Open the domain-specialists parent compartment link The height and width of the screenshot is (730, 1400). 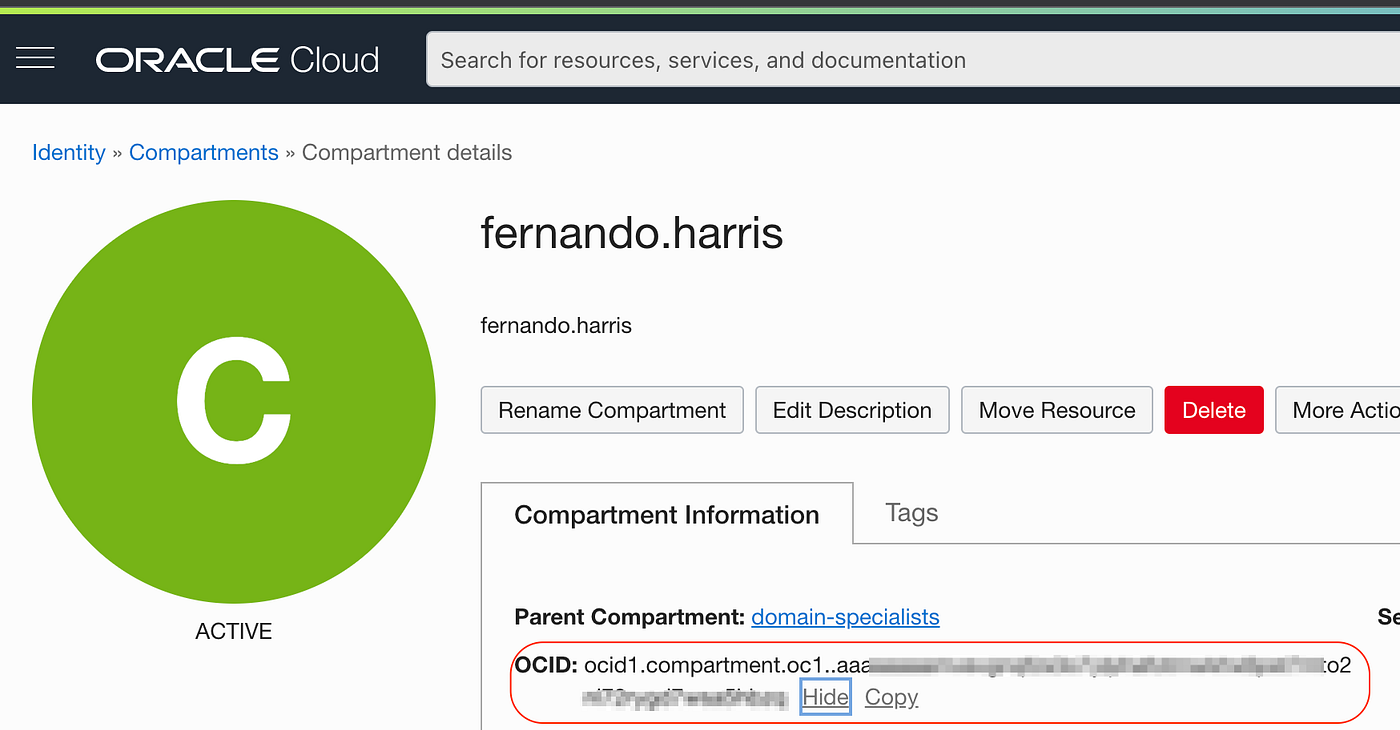(x=845, y=617)
